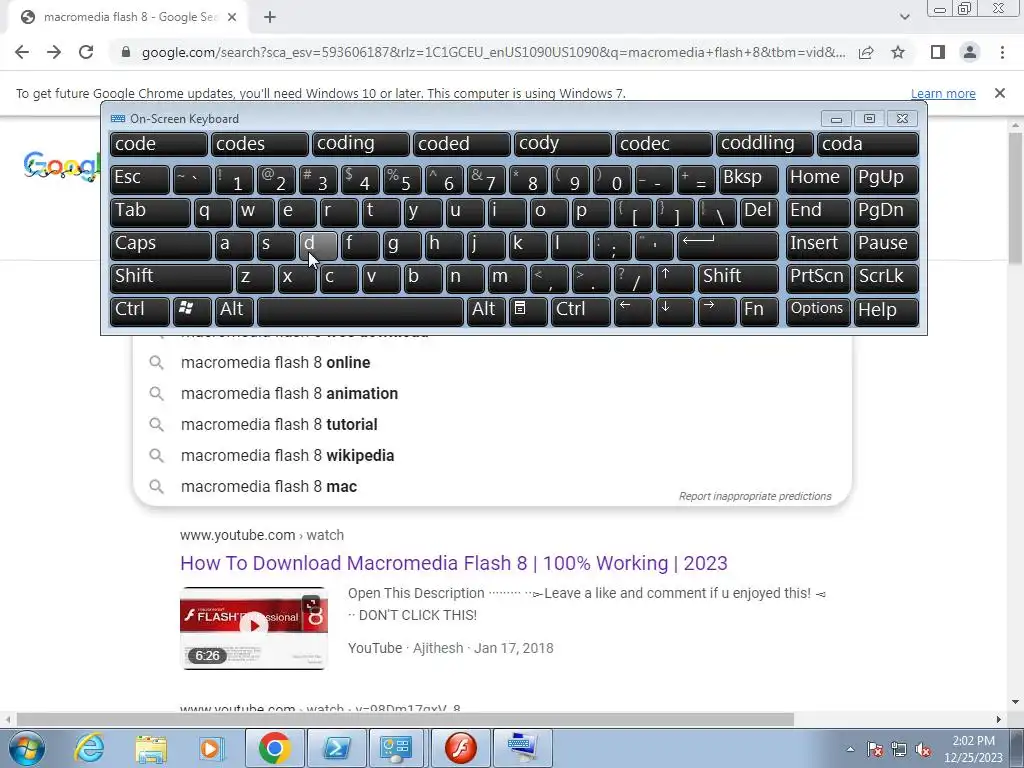This screenshot has width=1024, height=768.
Task: Tap the right arrow key
Action: click(716, 312)
